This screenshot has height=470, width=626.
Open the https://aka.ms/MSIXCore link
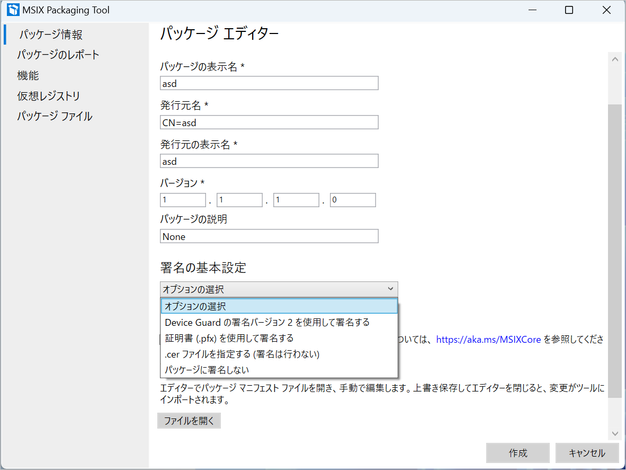(x=488, y=339)
